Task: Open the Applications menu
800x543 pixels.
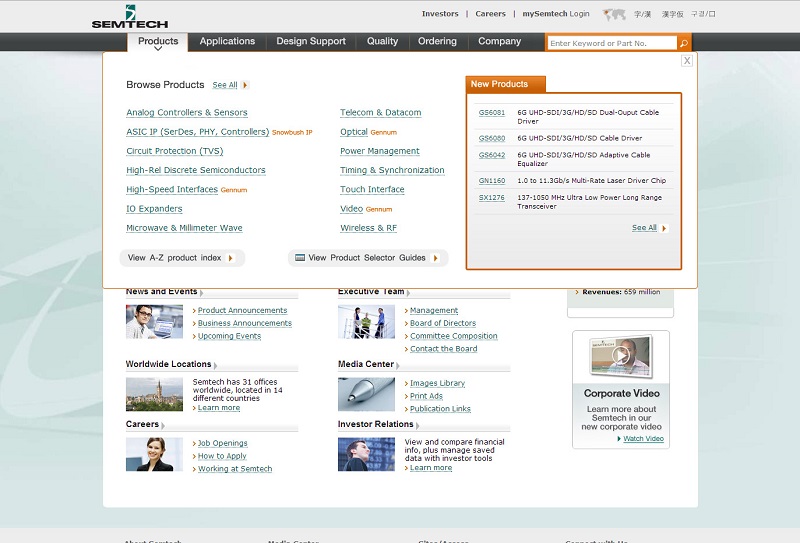Action: point(227,41)
